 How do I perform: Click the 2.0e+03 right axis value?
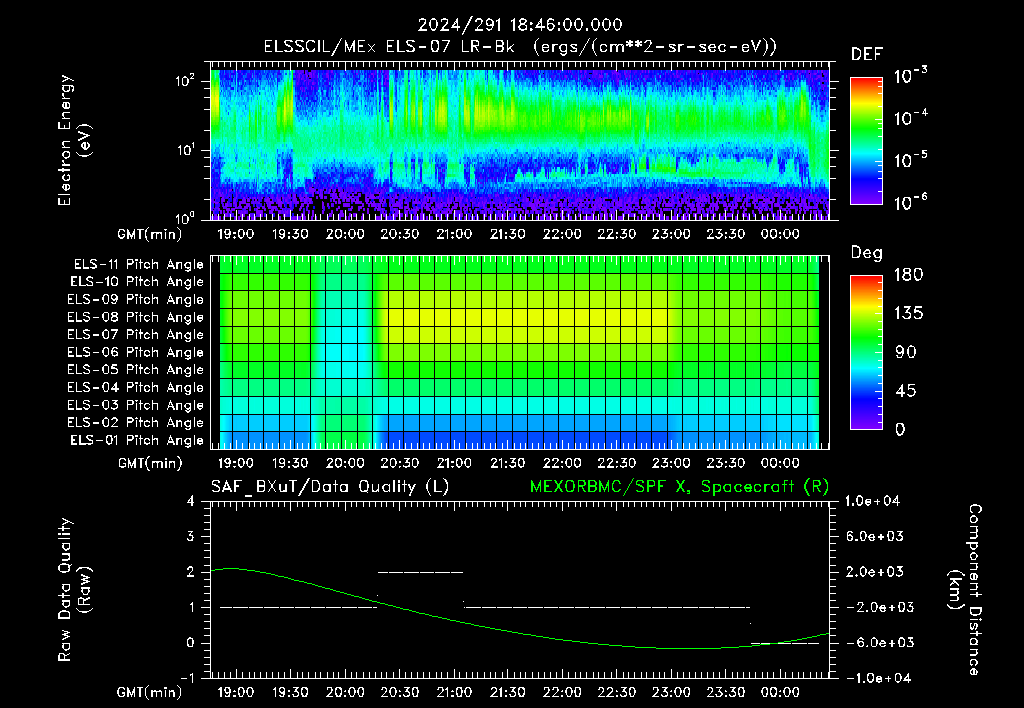click(x=875, y=572)
